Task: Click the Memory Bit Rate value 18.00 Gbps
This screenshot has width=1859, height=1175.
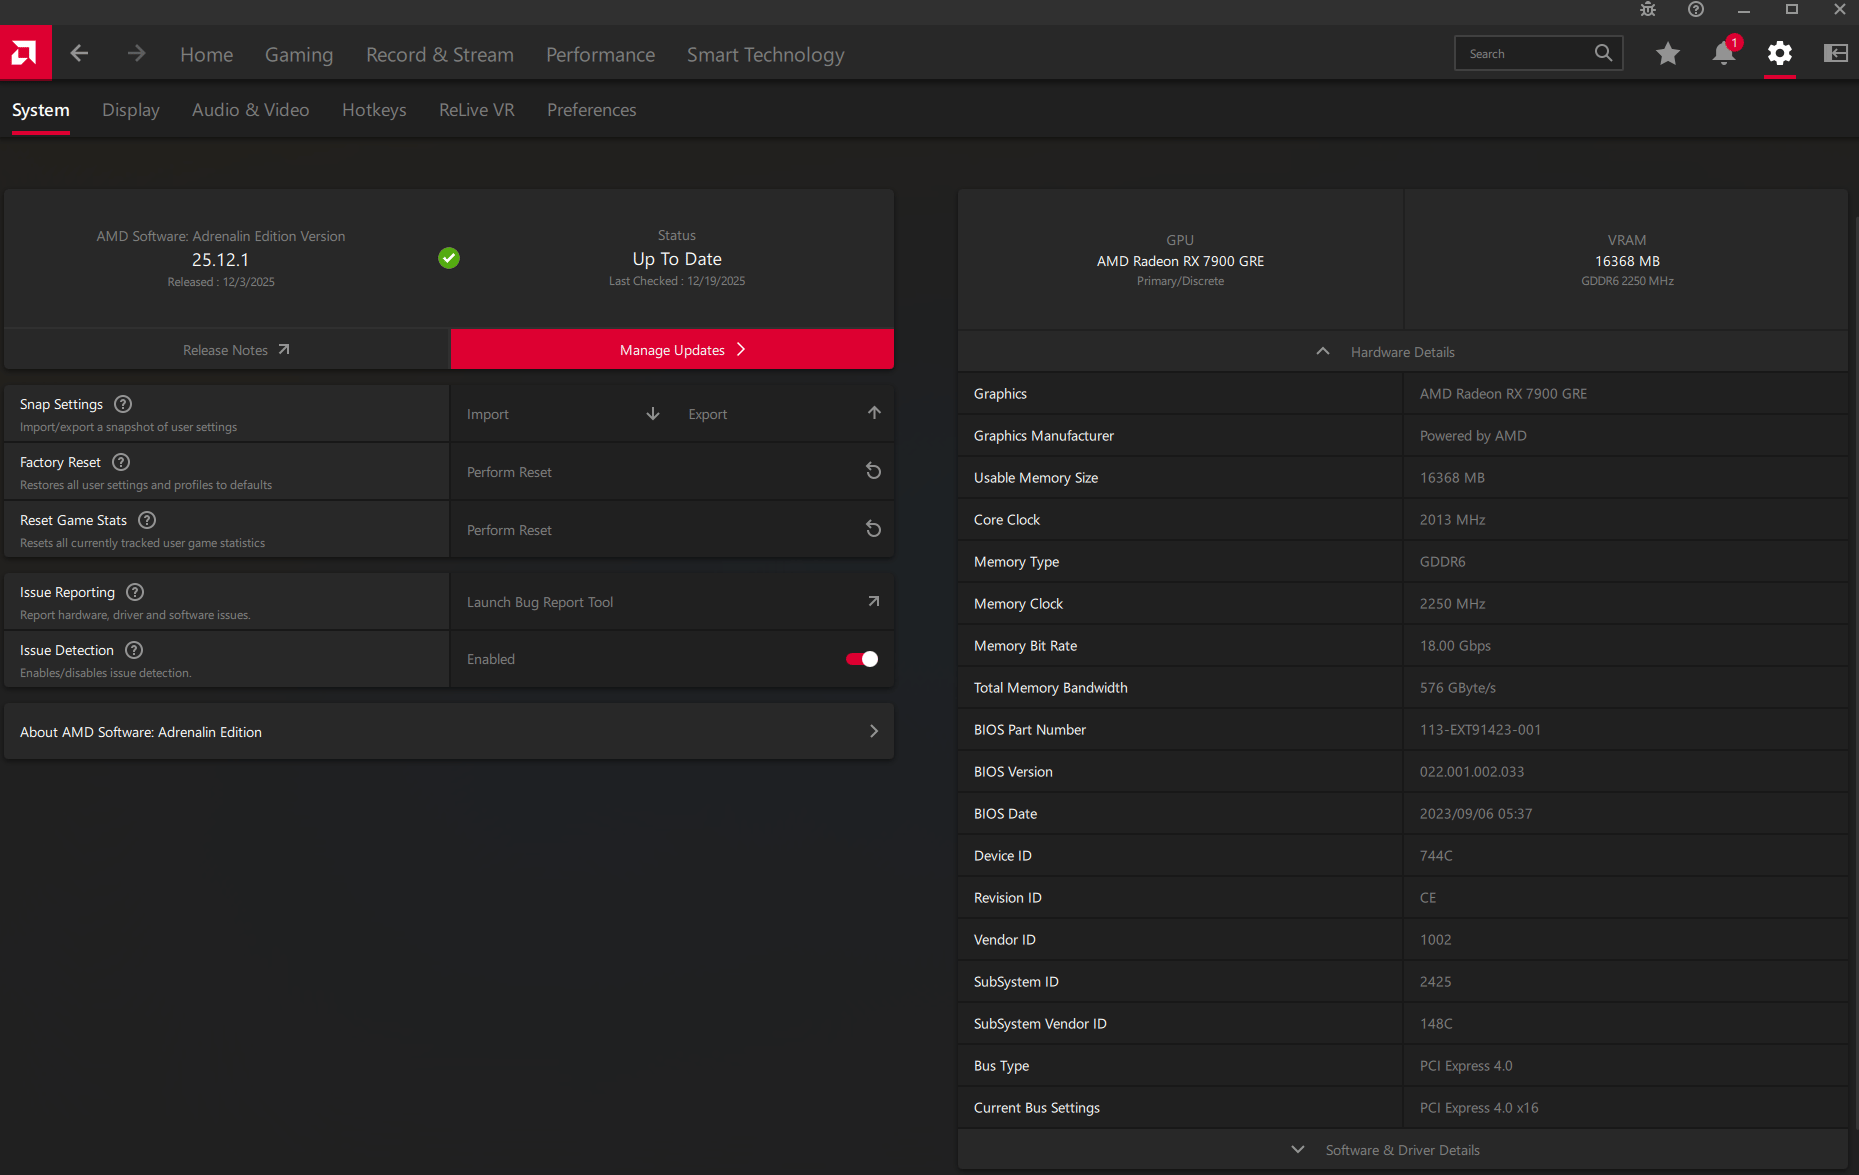Action: pos(1455,646)
